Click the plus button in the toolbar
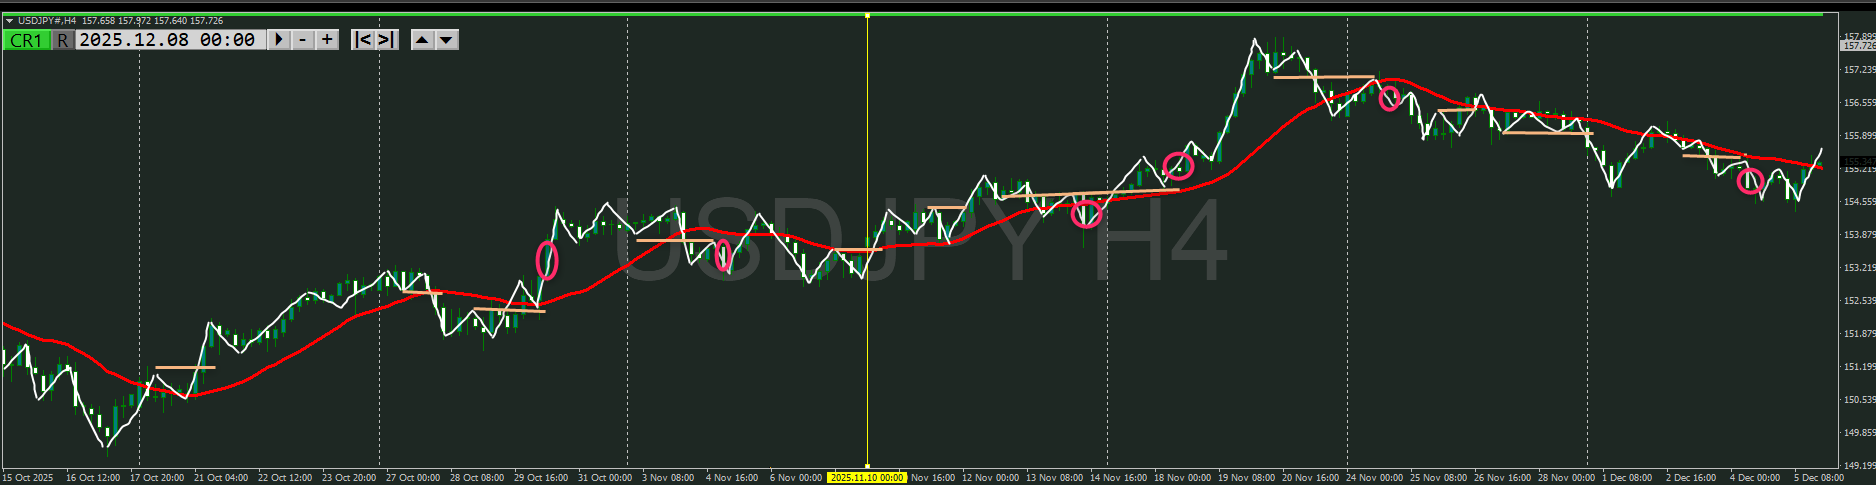 pyautogui.click(x=327, y=40)
